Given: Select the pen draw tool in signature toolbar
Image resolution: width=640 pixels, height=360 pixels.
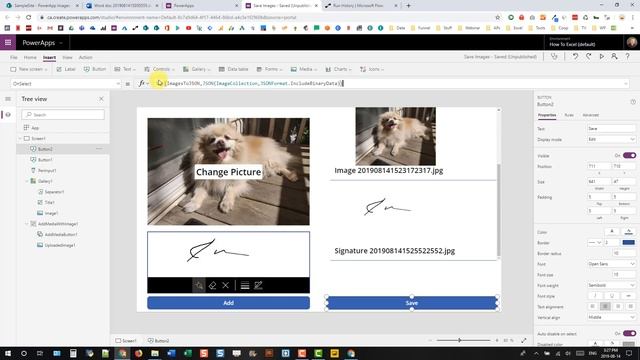Looking at the screenshot, I should coord(199,285).
